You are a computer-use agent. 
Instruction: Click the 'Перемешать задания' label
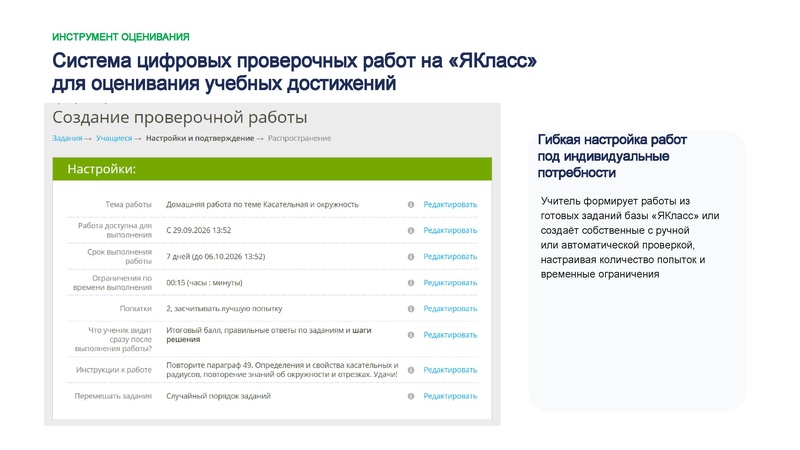point(113,396)
